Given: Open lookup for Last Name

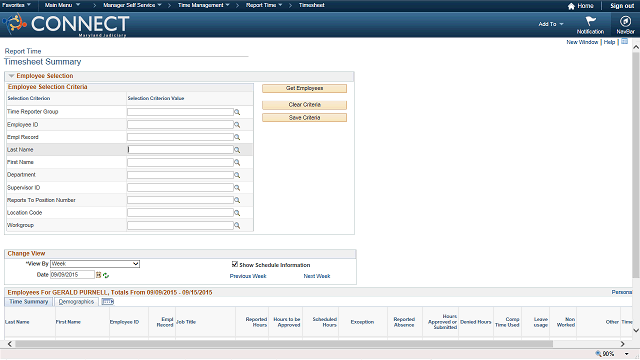Looking at the screenshot, I should pyautogui.click(x=237, y=150).
